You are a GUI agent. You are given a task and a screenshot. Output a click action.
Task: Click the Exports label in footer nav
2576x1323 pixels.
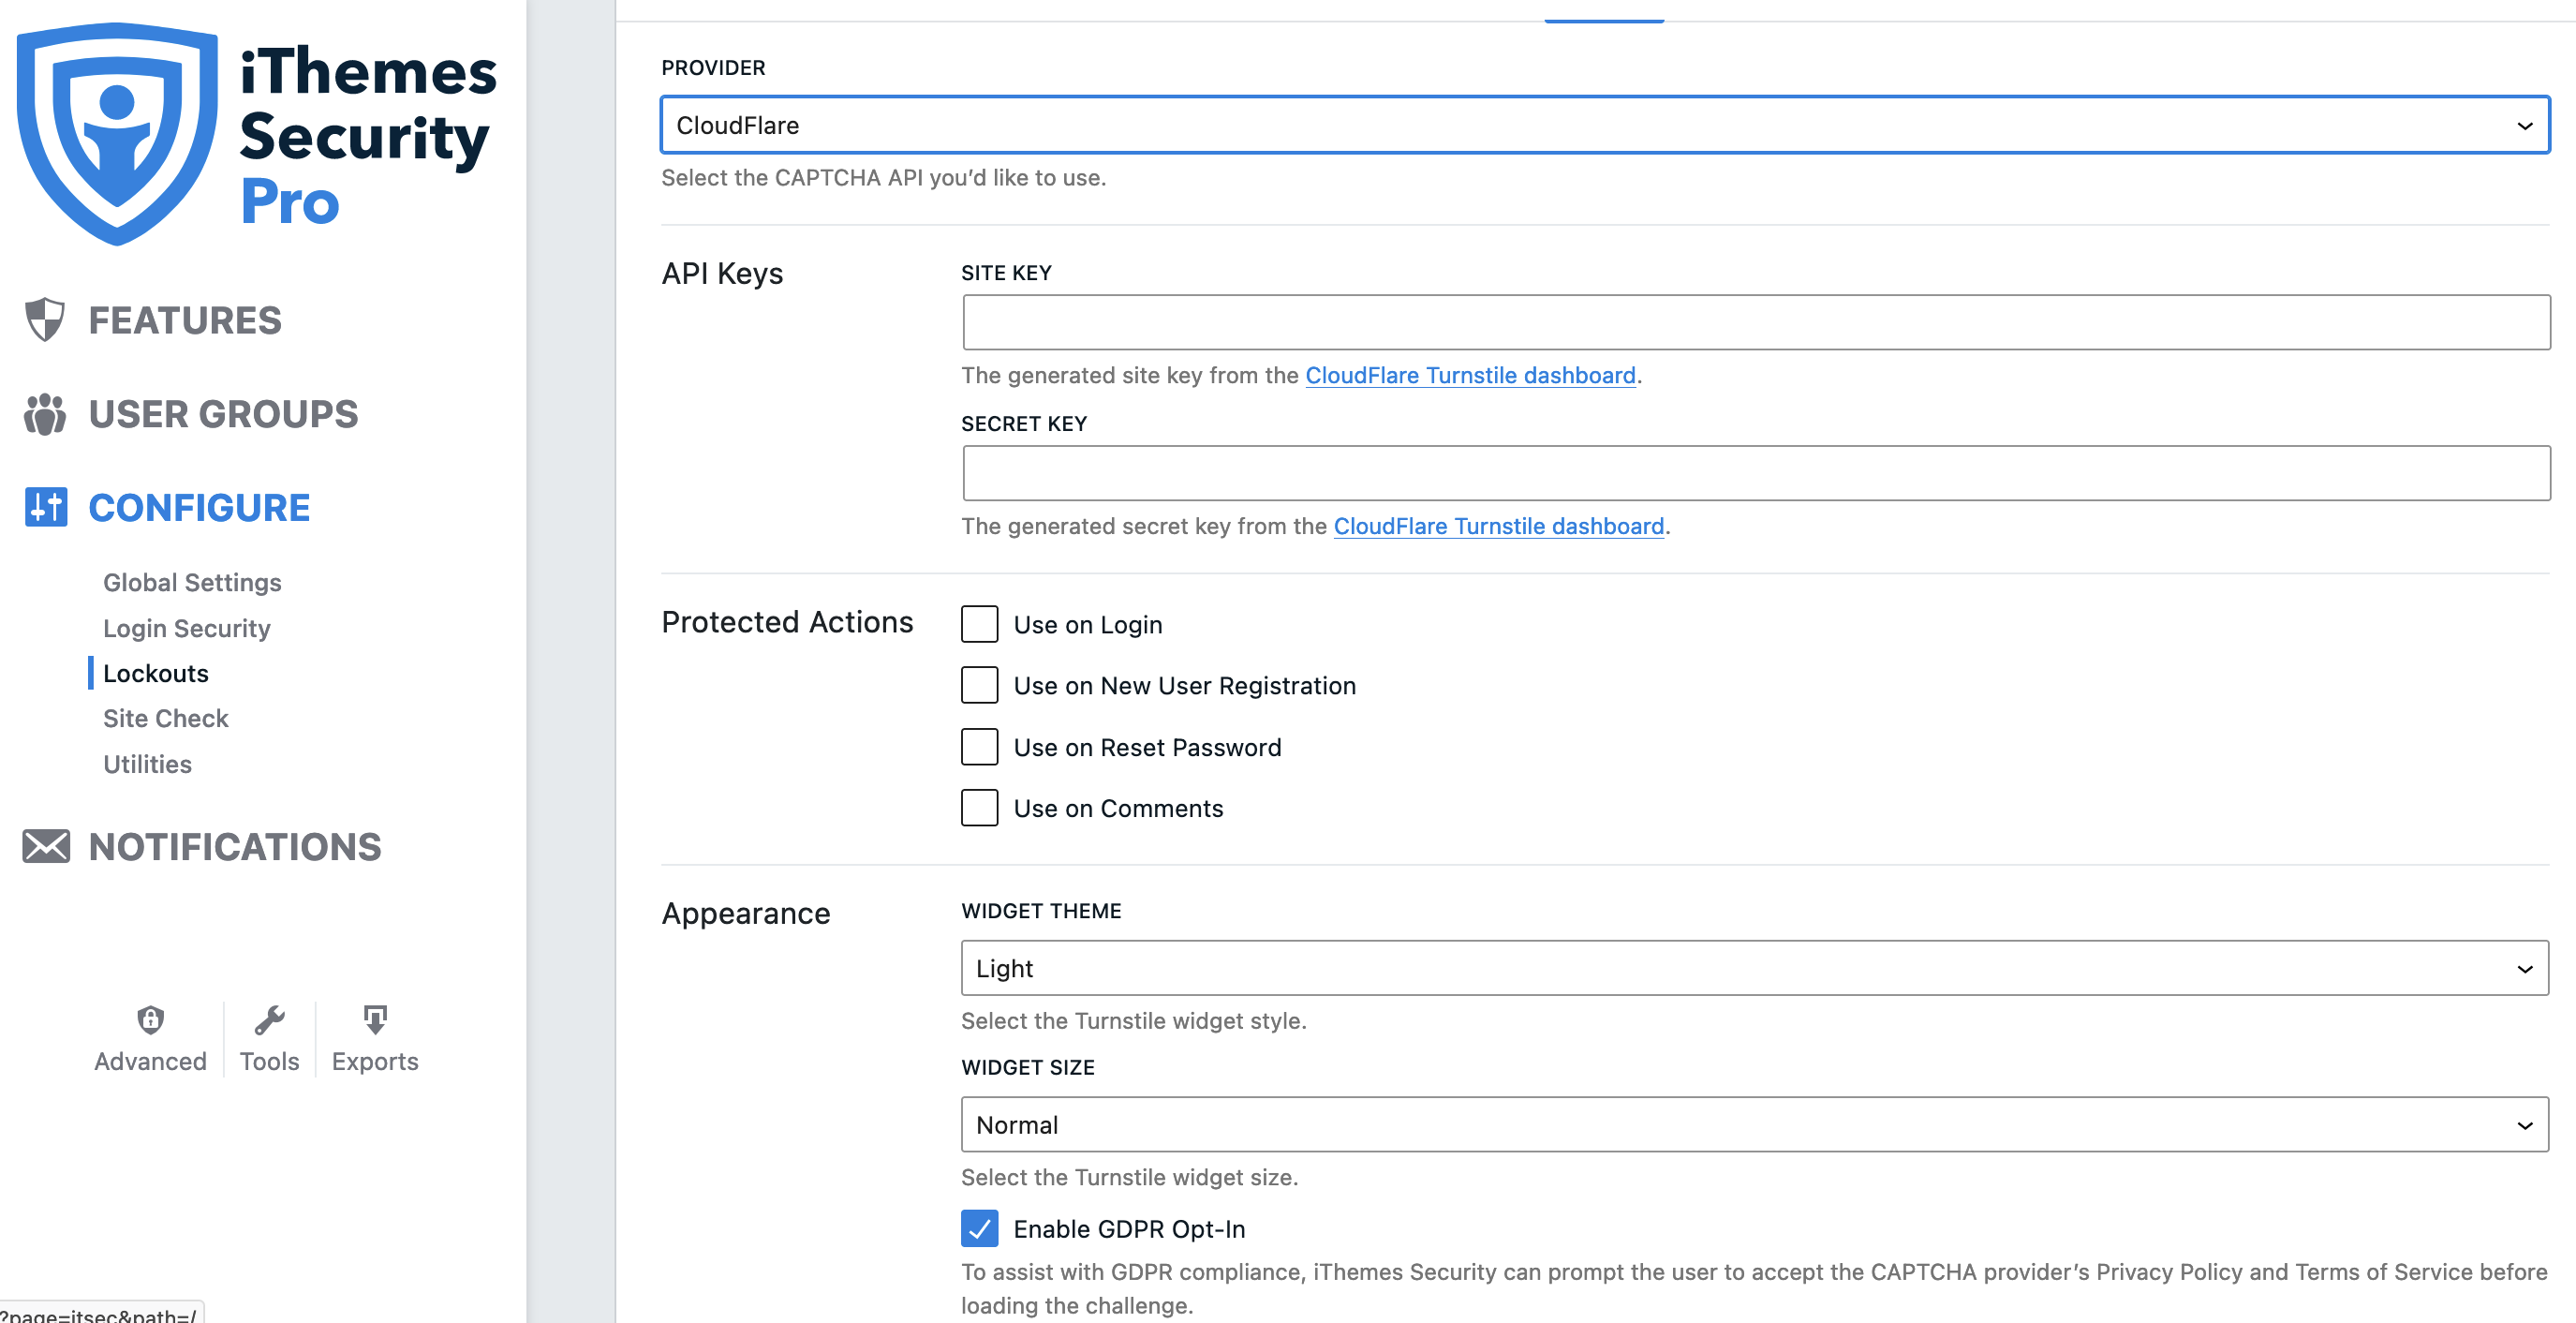[375, 1061]
